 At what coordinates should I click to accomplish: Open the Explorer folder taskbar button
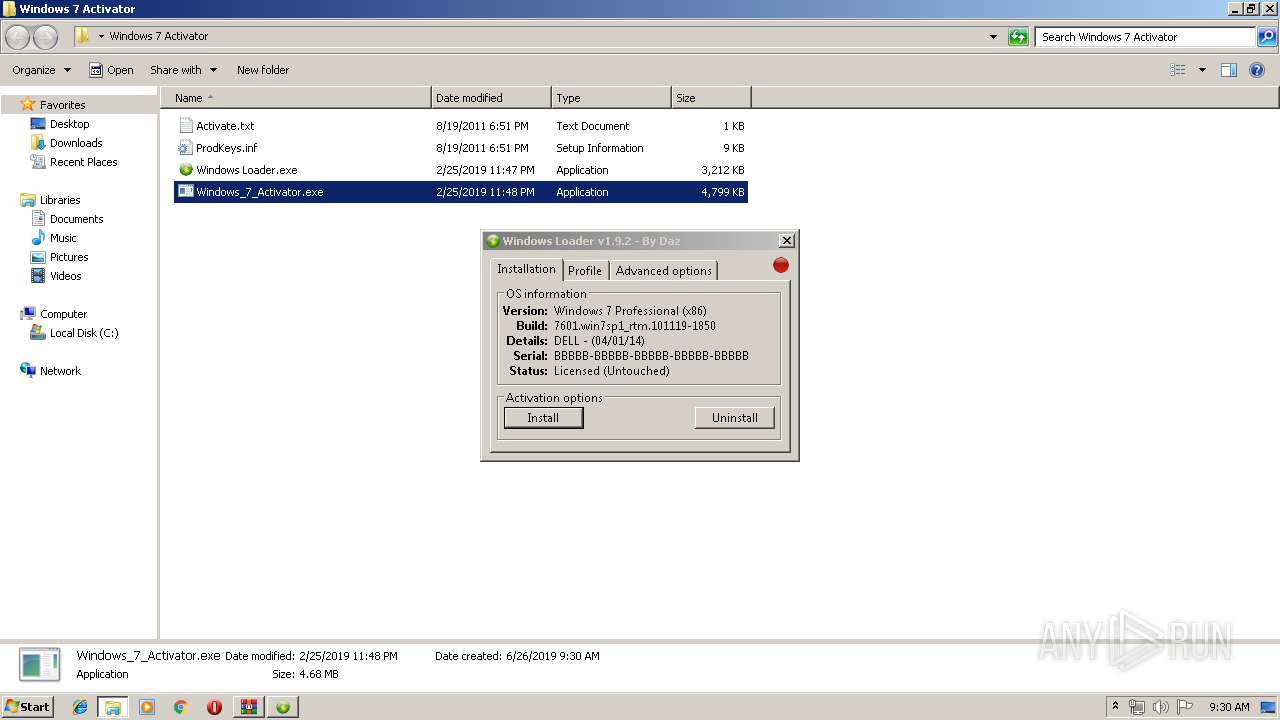pyautogui.click(x=113, y=707)
